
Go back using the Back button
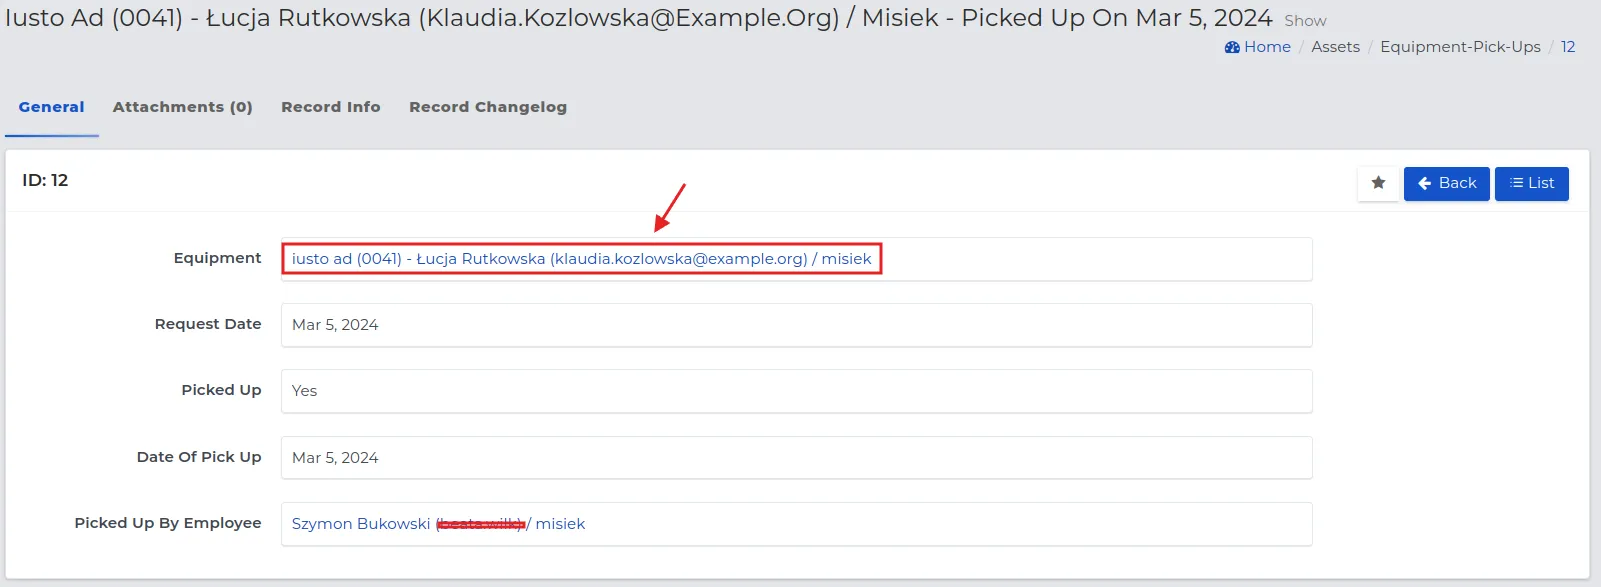(x=1446, y=183)
